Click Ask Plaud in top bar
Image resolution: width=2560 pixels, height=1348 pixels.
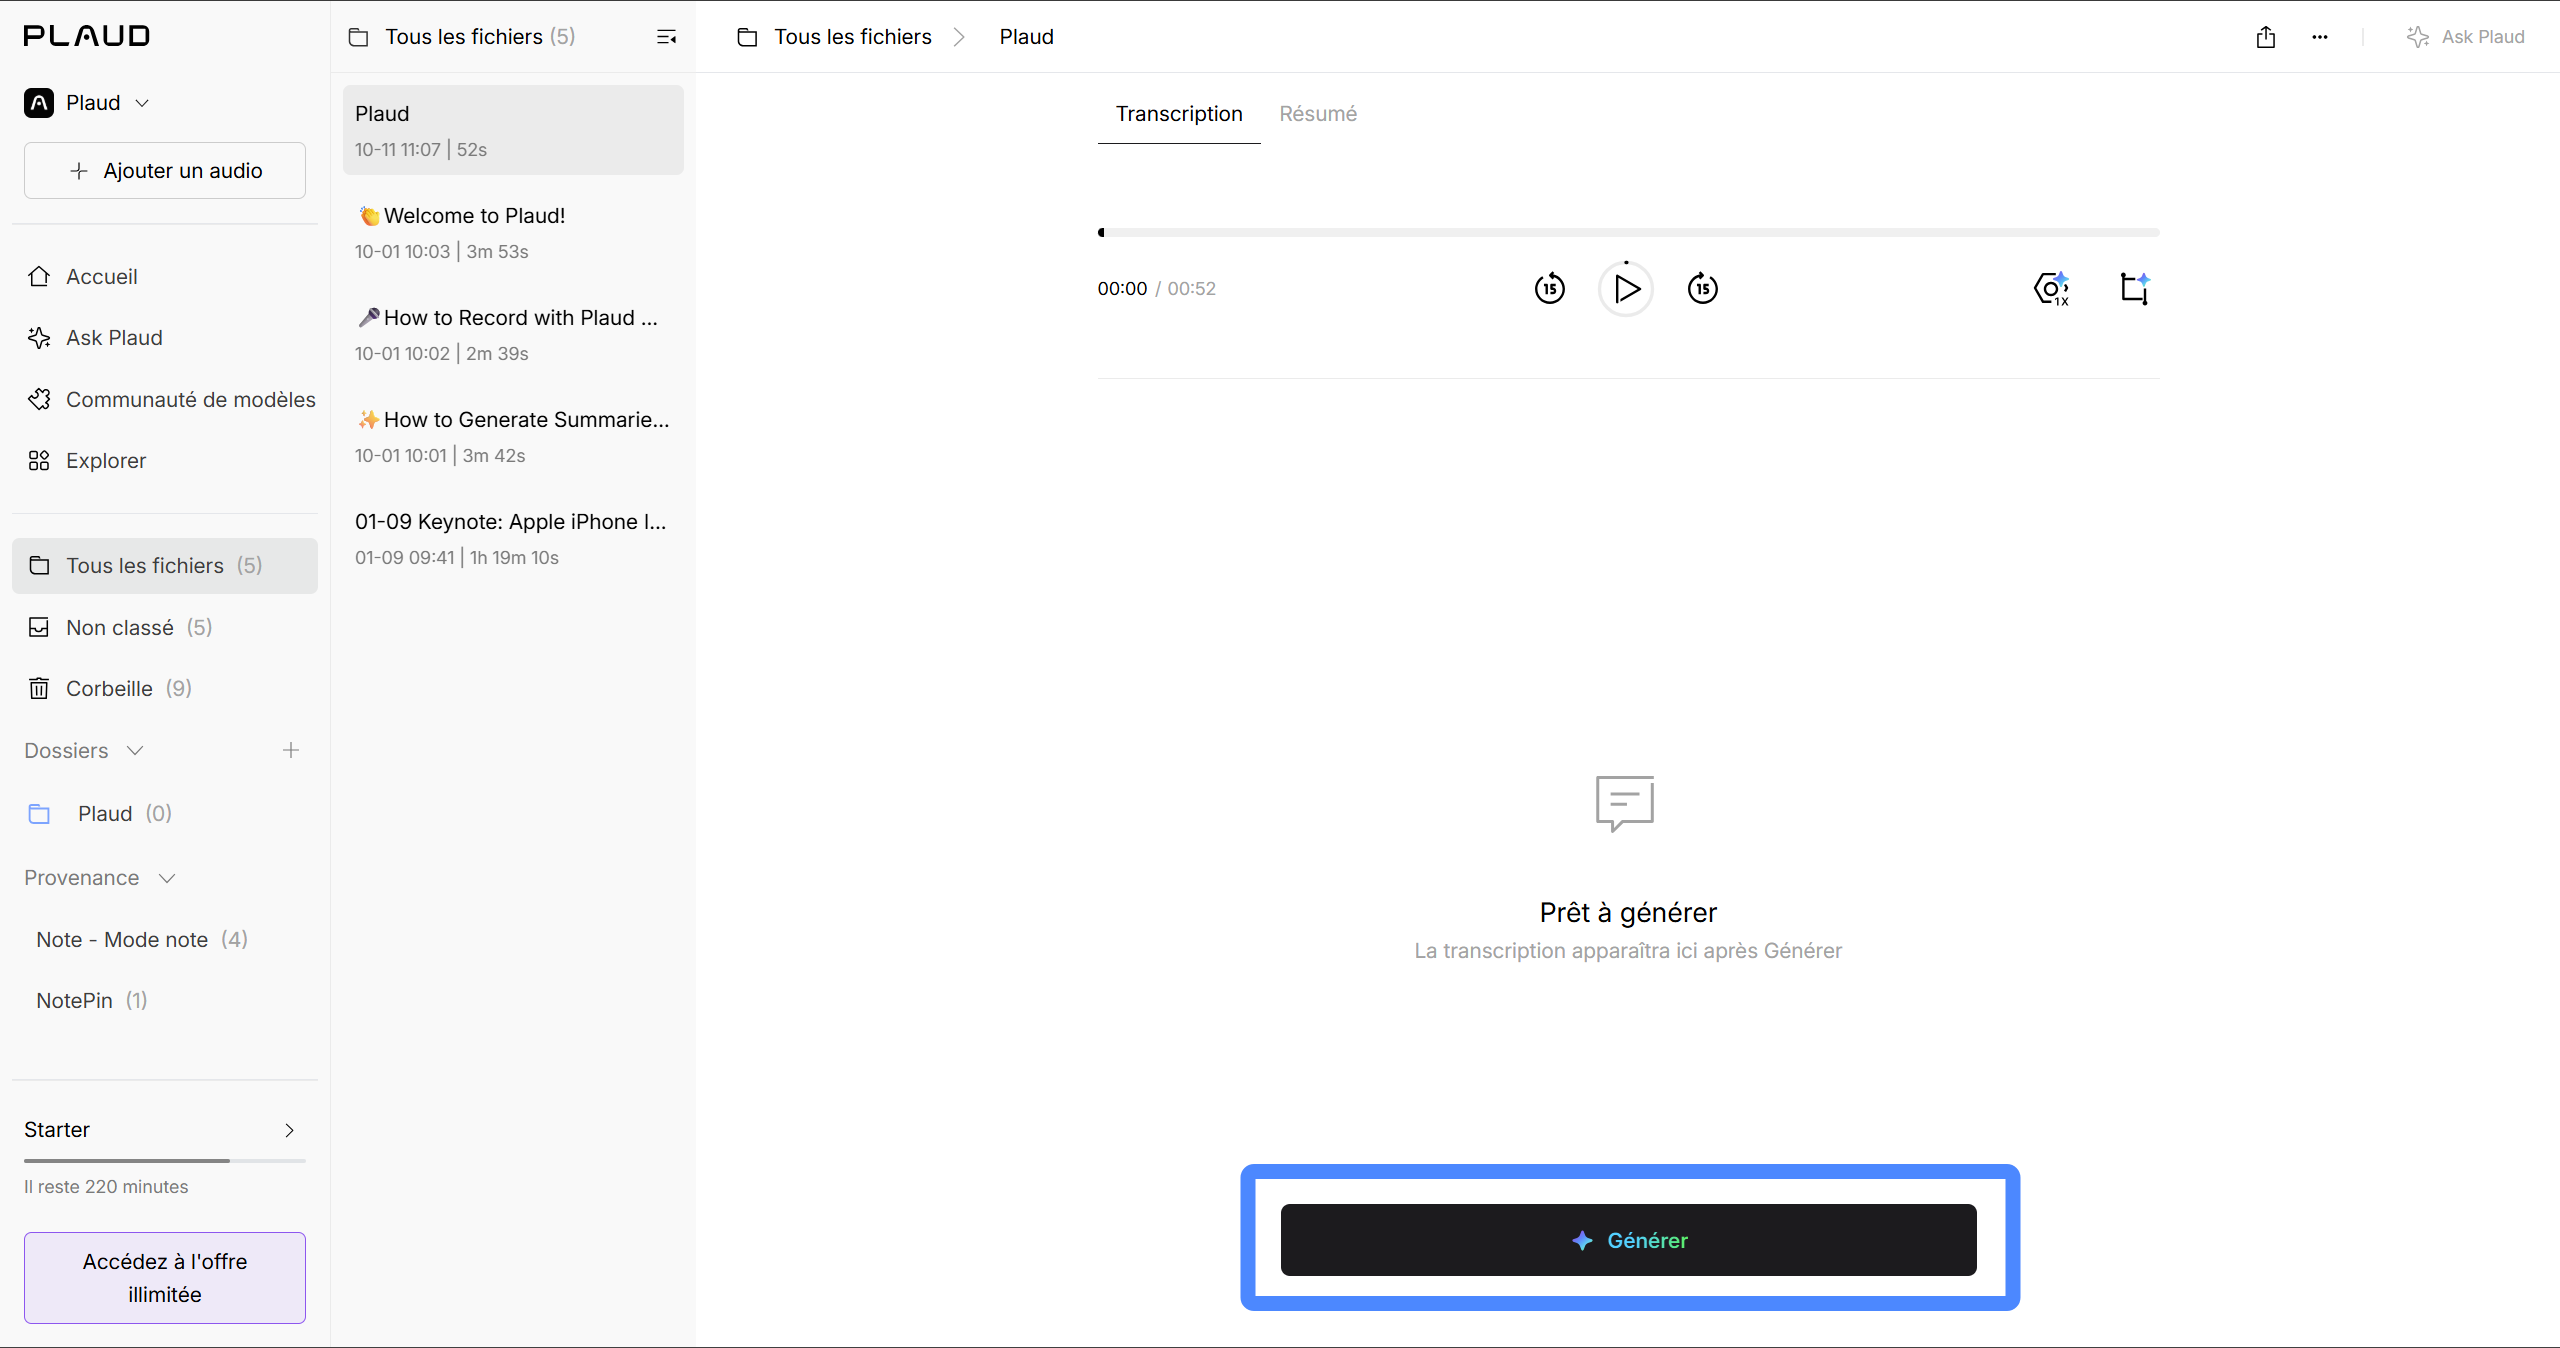click(x=2466, y=37)
